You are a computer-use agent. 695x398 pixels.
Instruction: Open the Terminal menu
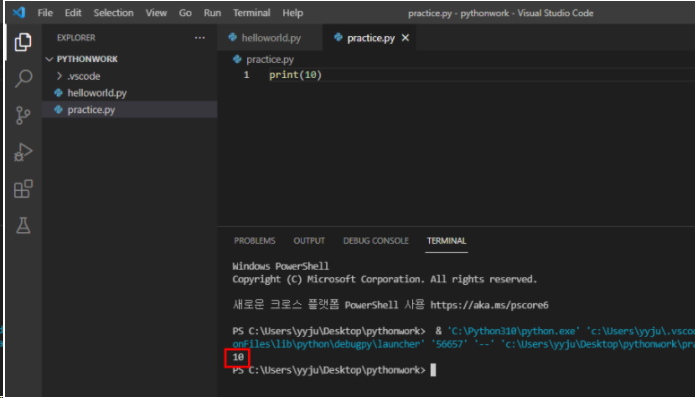[252, 13]
